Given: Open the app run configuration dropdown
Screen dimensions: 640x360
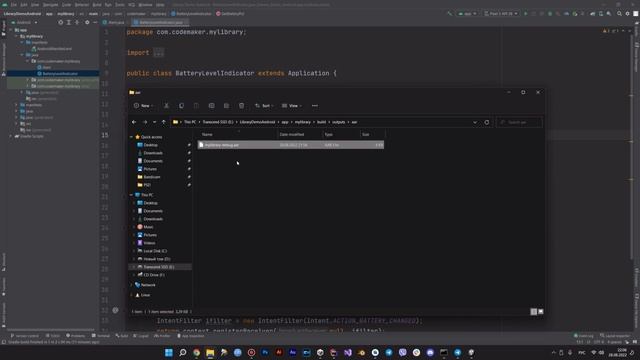Looking at the screenshot, I should (467, 13).
